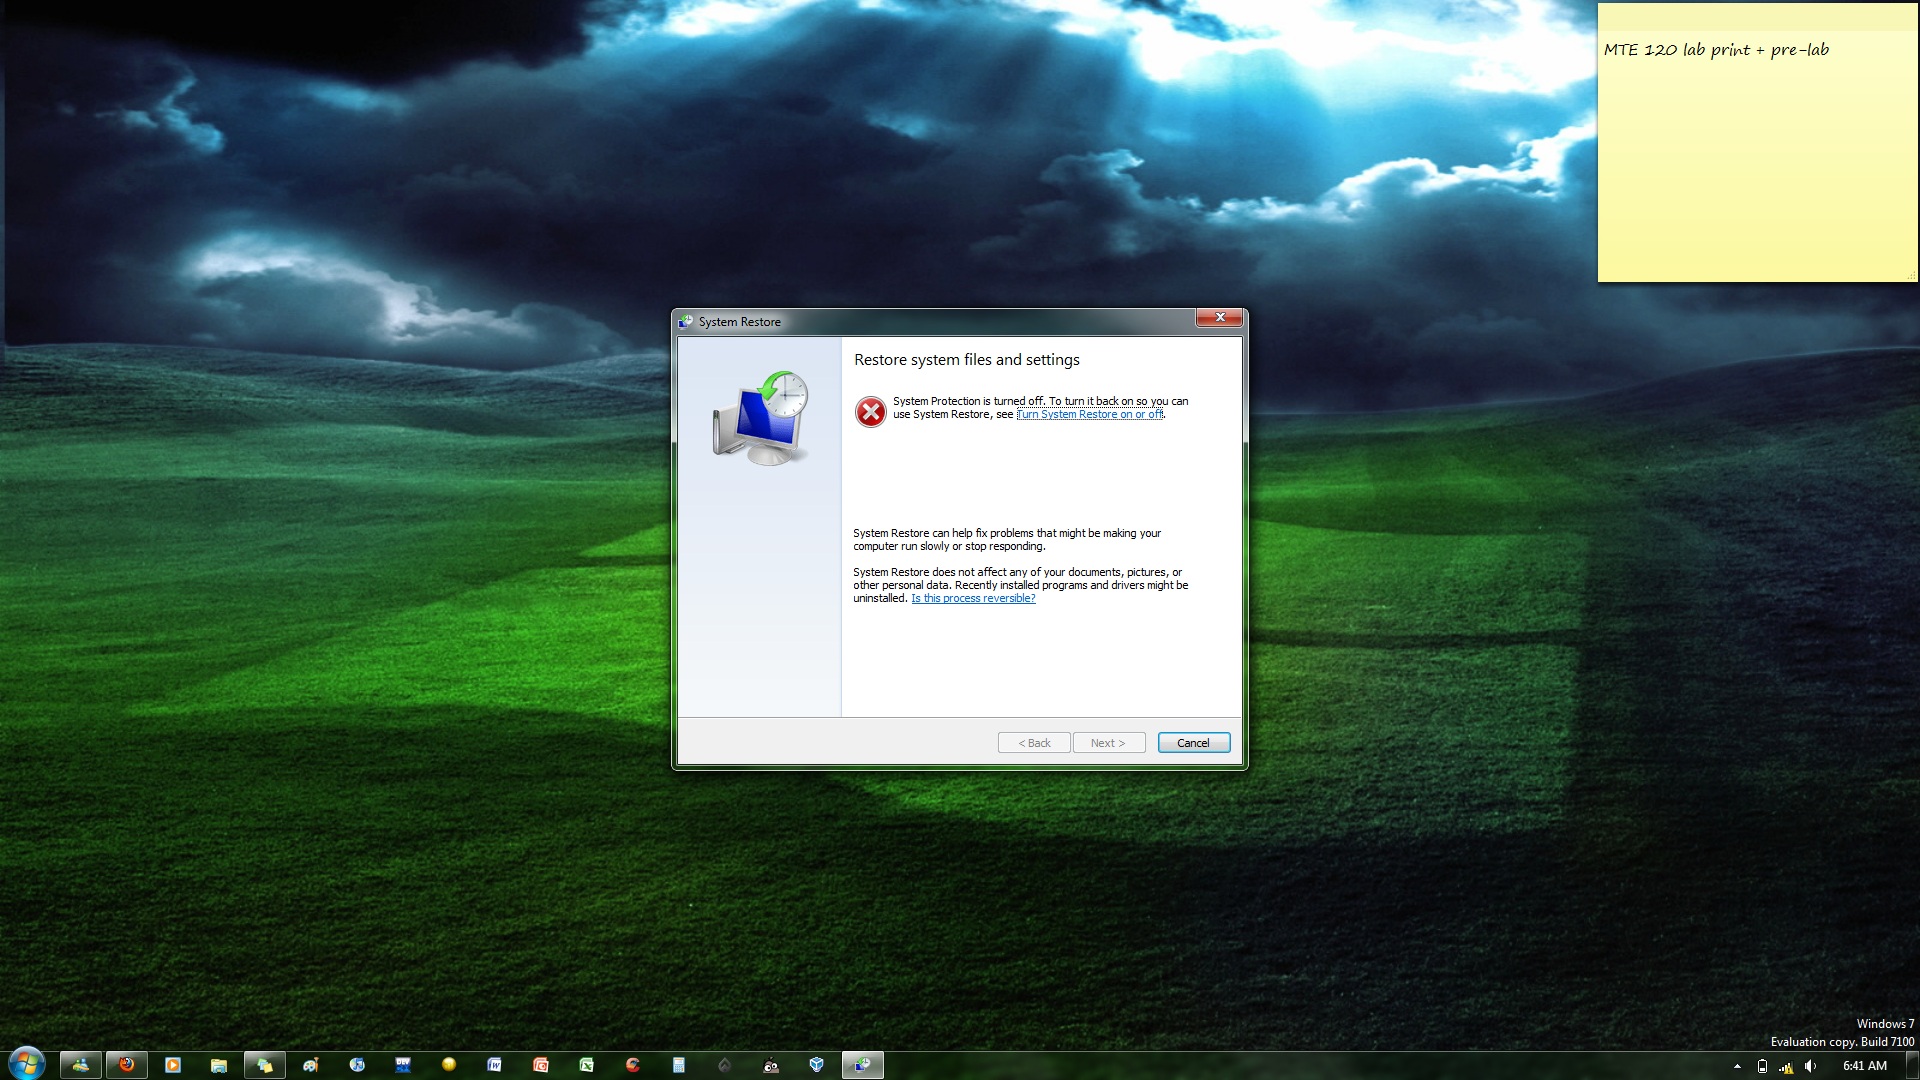The width and height of the screenshot is (1920, 1080).
Task: Launch CCleaner from the taskbar
Action: (633, 1065)
